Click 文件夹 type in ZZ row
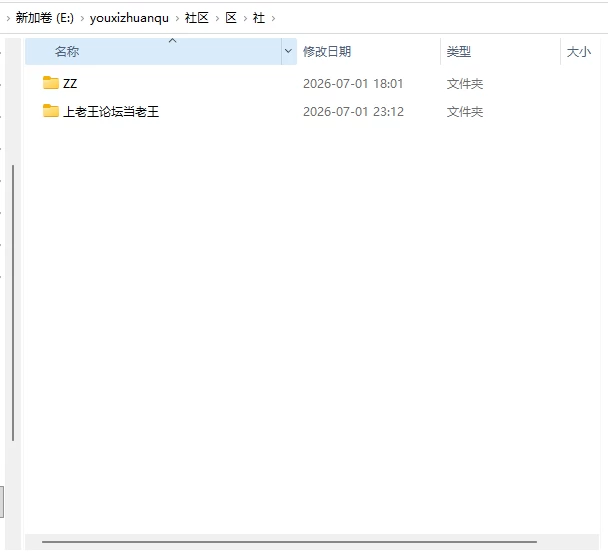 click(465, 84)
